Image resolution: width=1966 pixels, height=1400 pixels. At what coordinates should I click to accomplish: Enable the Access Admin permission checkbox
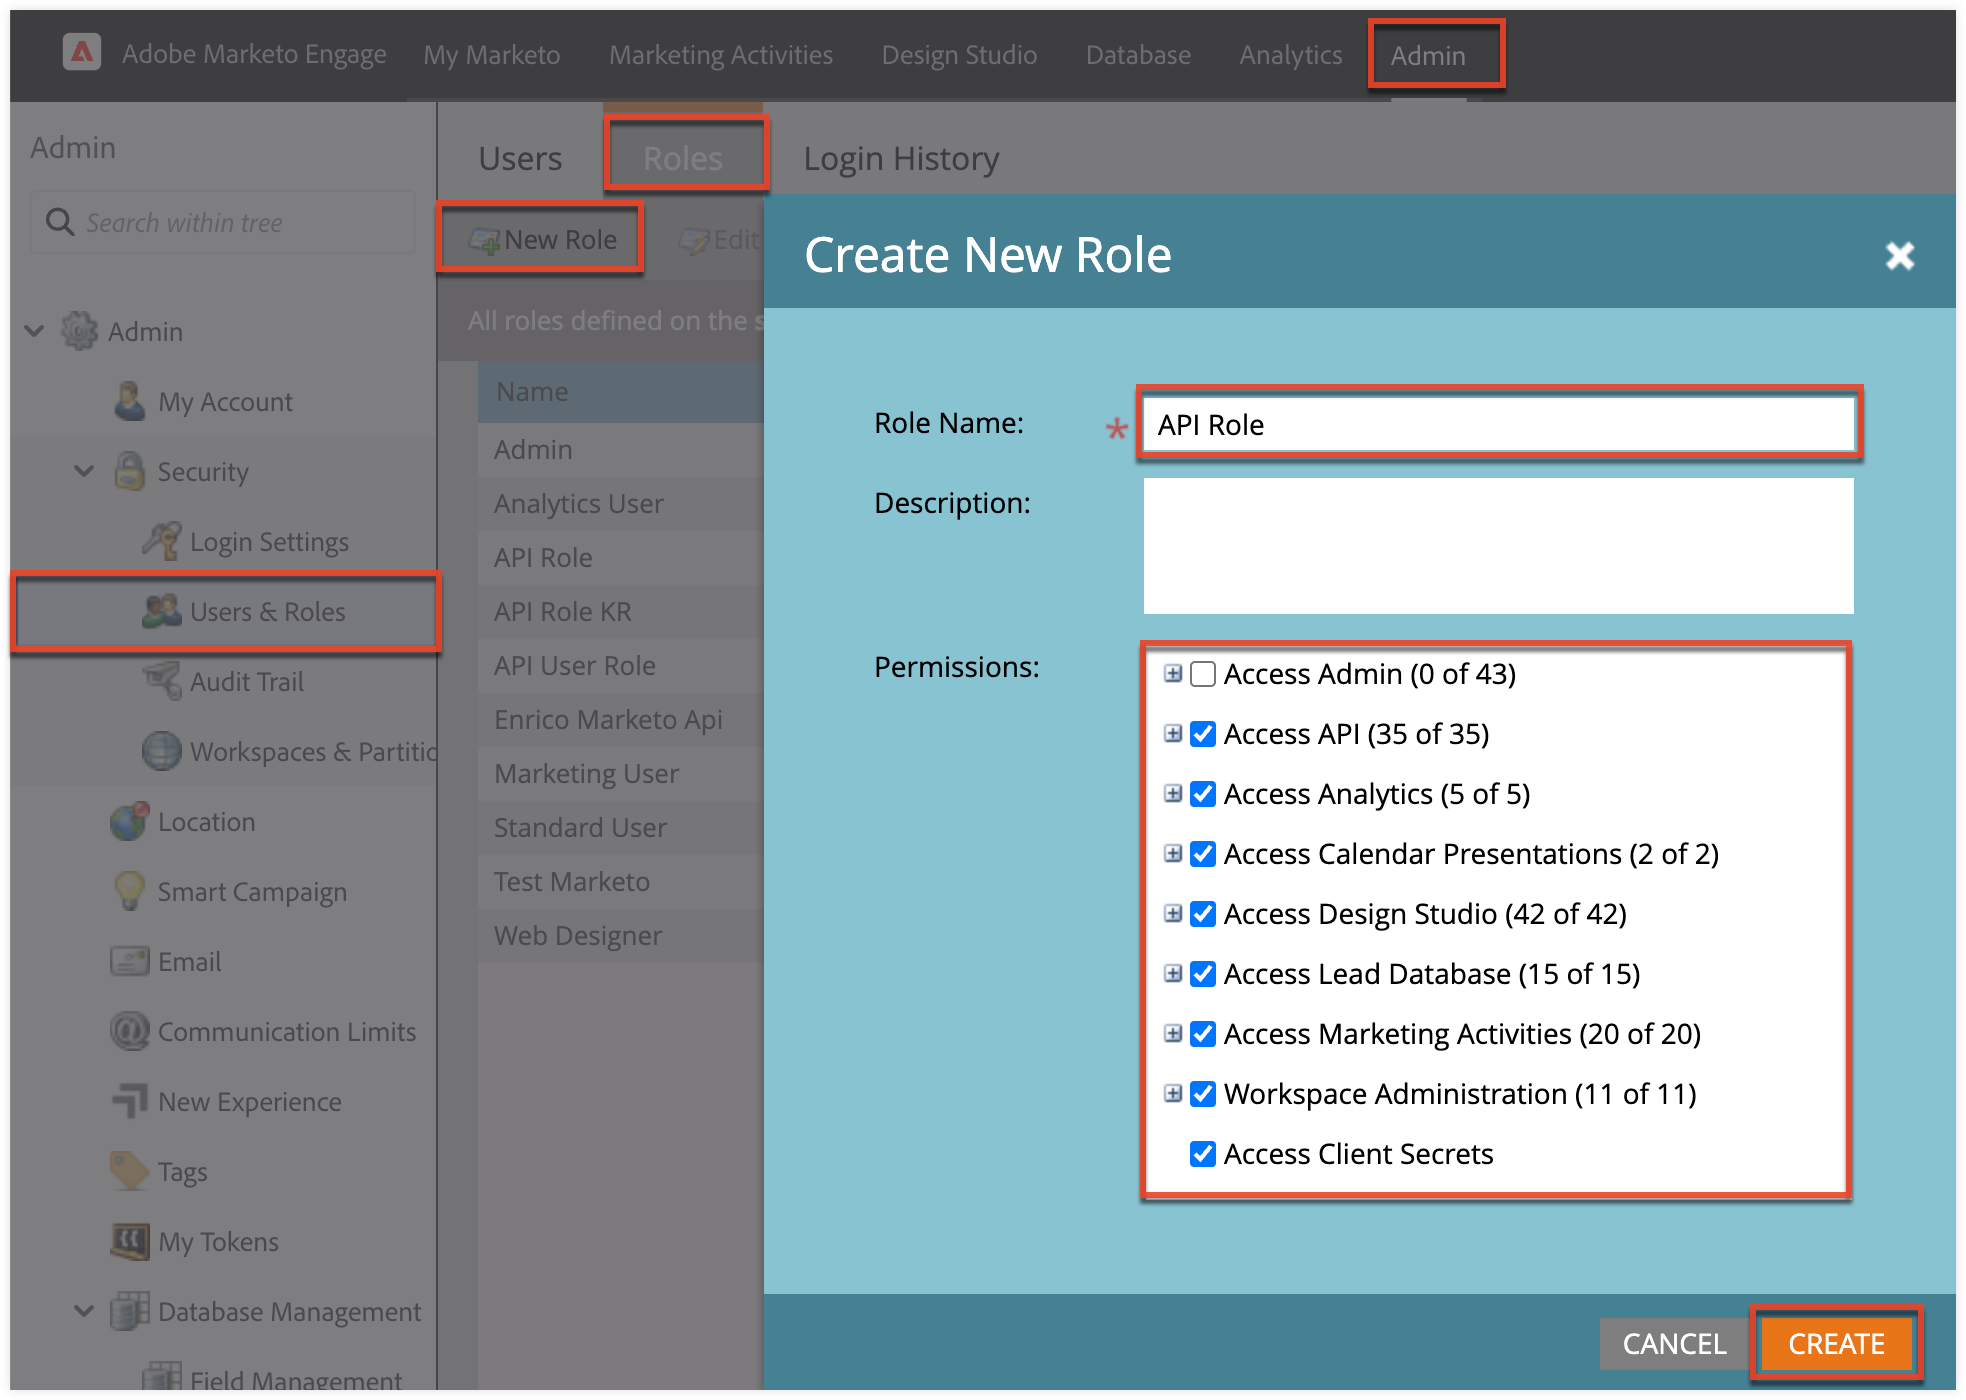tap(1202, 674)
